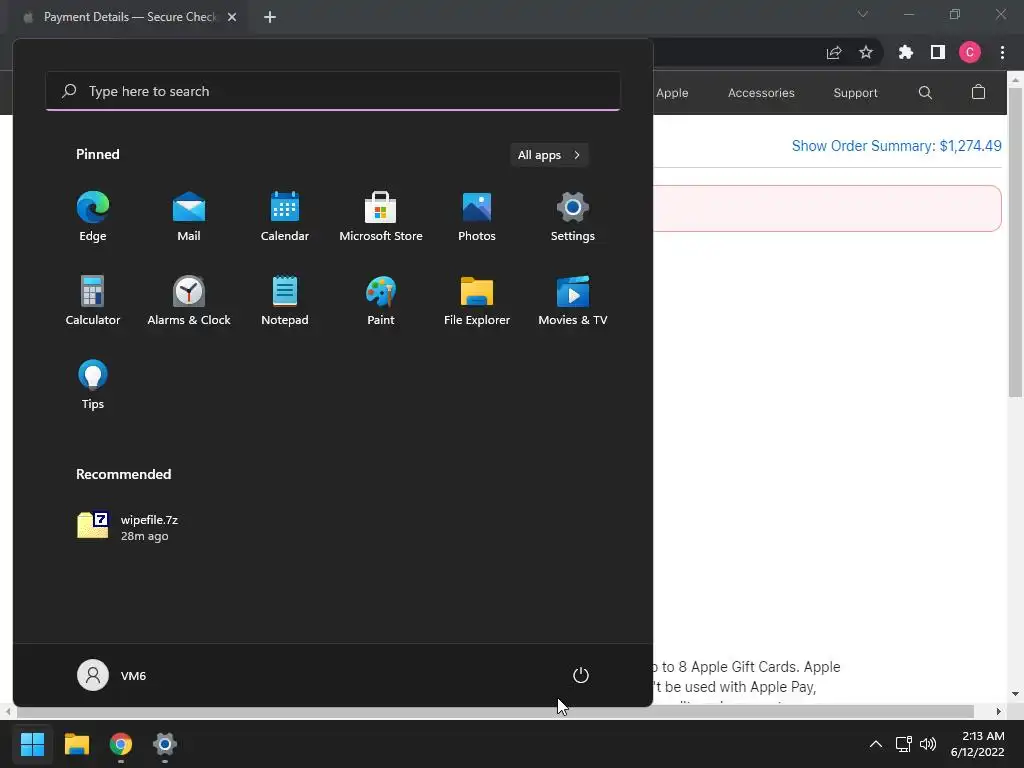The height and width of the screenshot is (768, 1024).
Task: Open Support in Apple site nav
Action: coord(856,93)
